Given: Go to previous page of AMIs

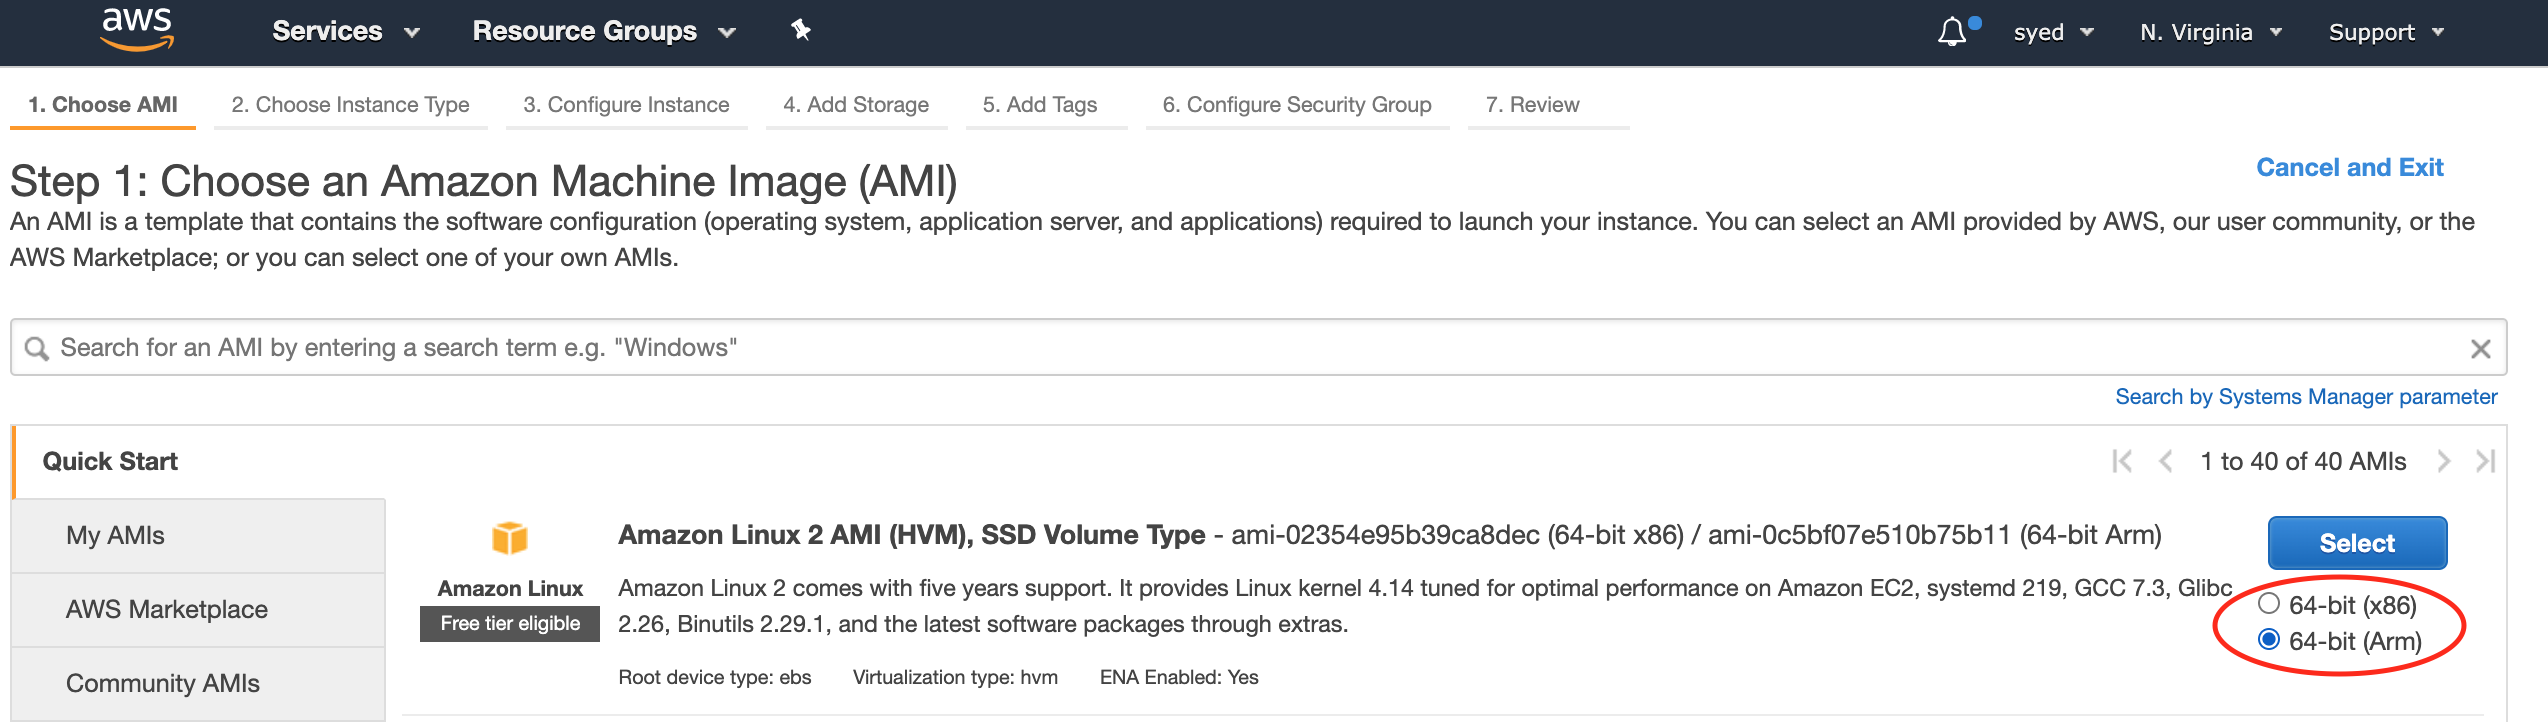Looking at the screenshot, I should (2166, 461).
